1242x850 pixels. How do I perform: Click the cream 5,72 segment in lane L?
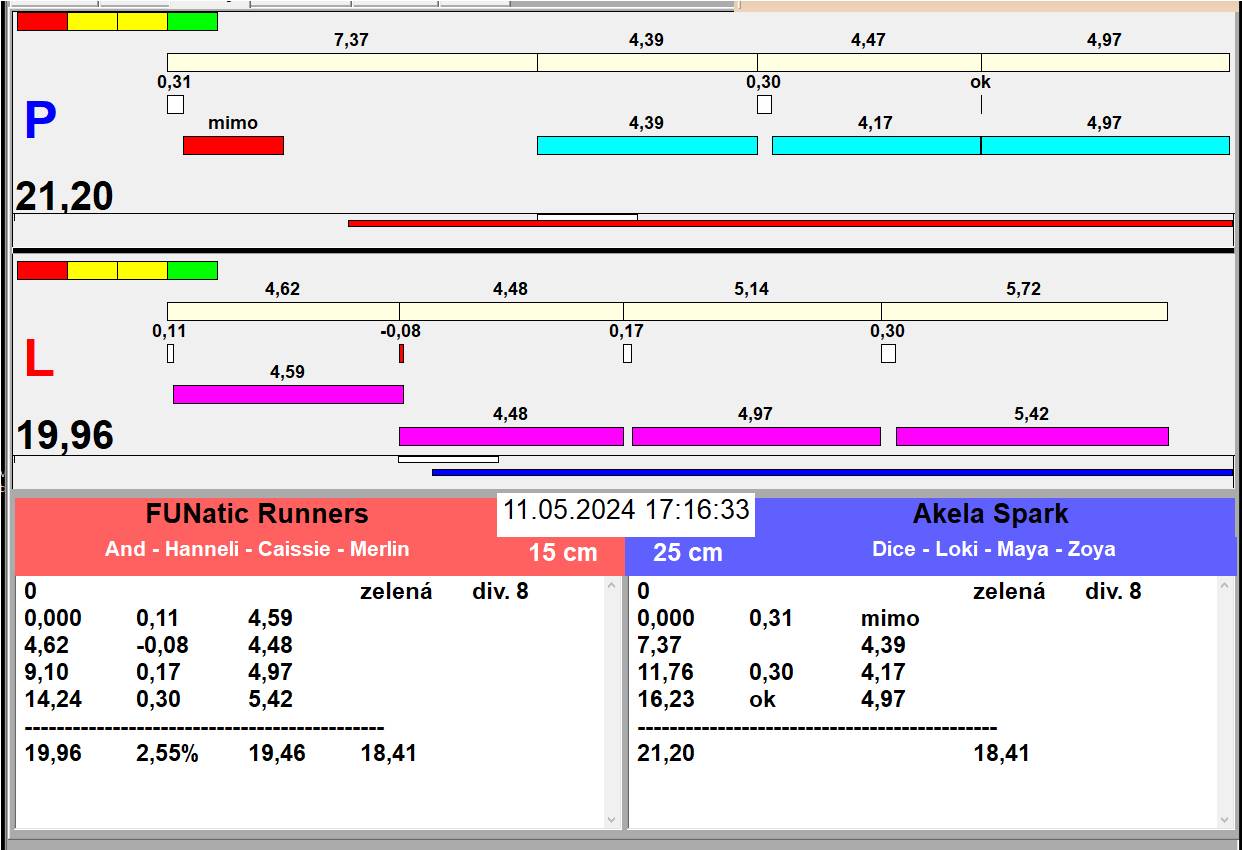(x=1024, y=311)
